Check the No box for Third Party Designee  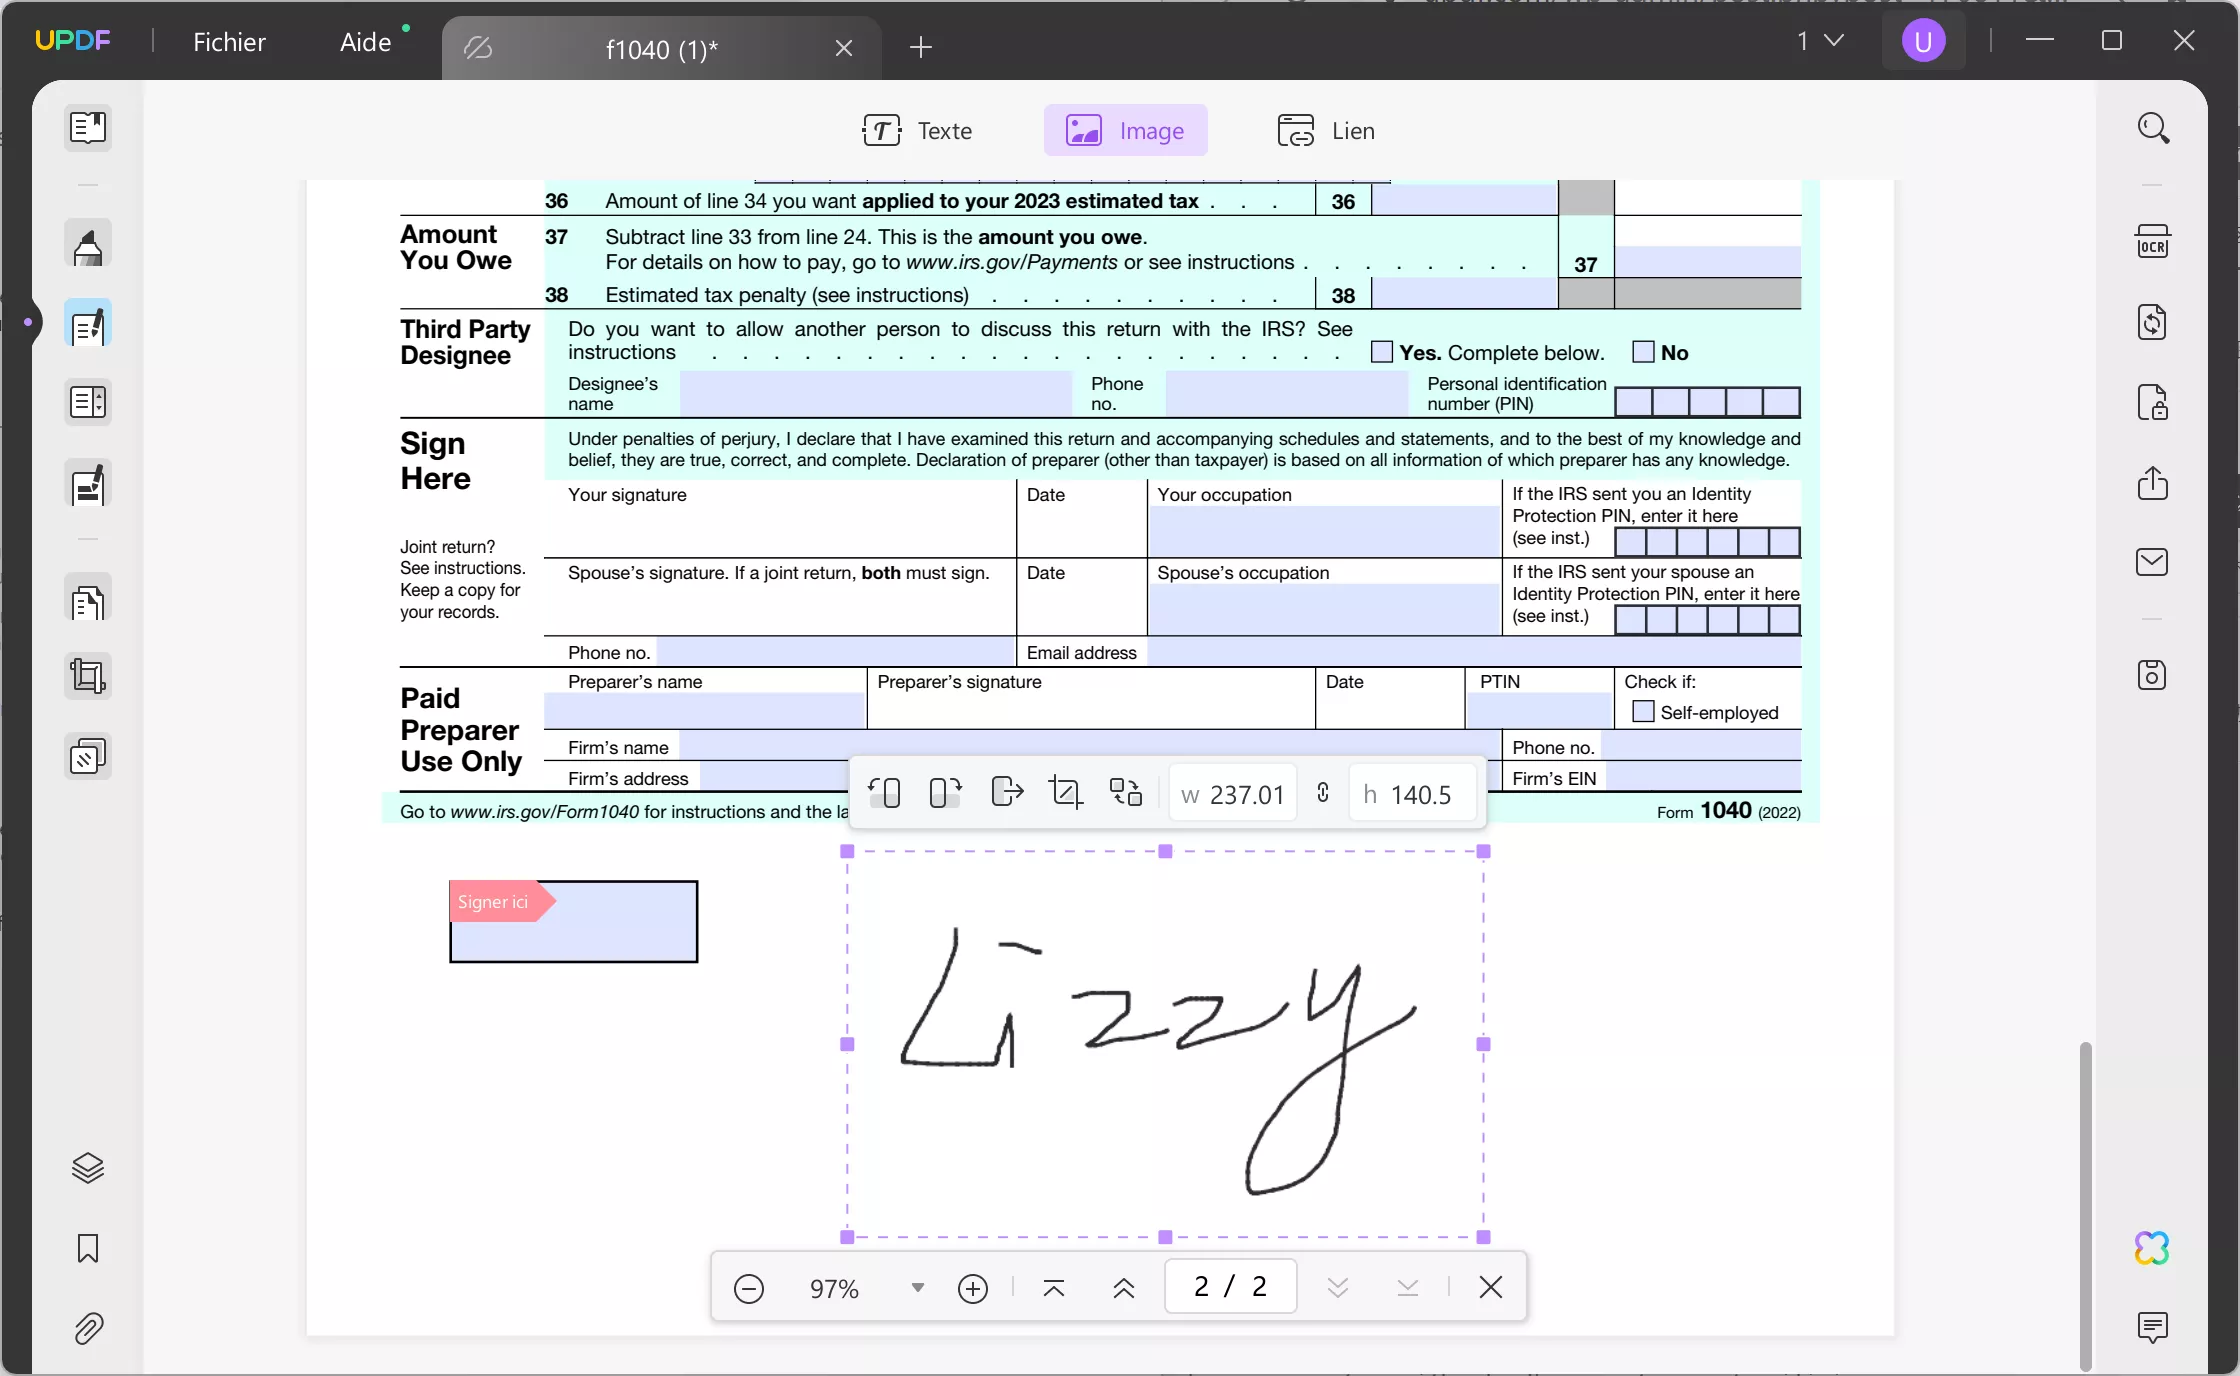(1641, 352)
